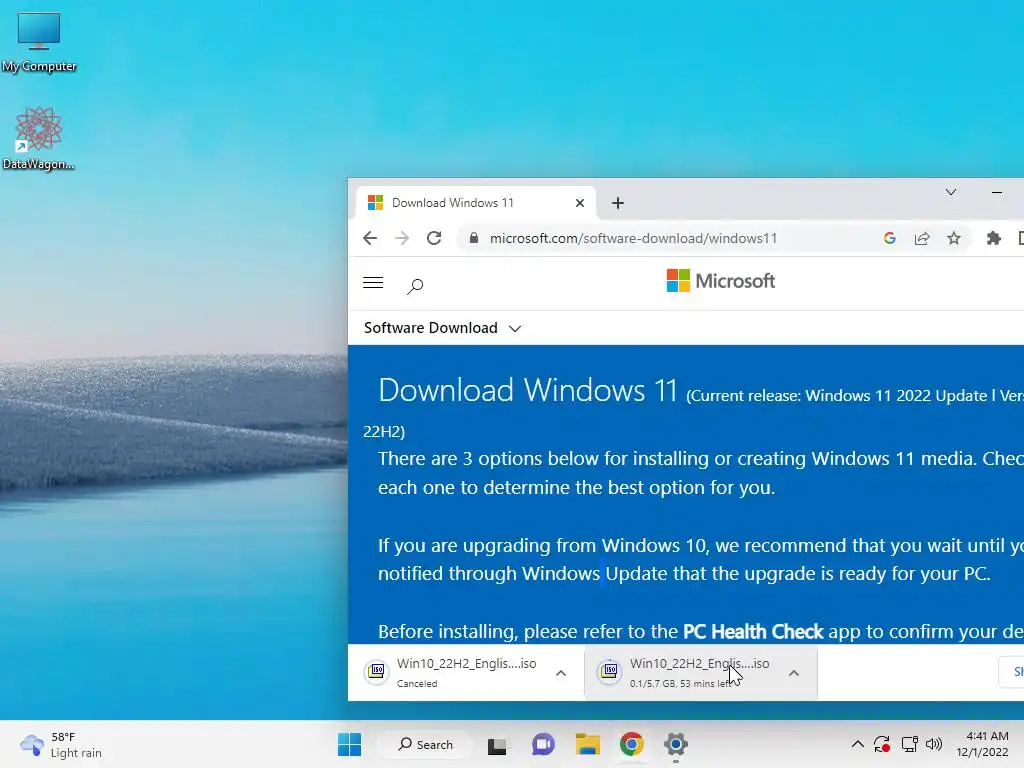Screen dimensions: 1024x768
Task: Open the weather widget showing 58°F
Action: click(61, 744)
